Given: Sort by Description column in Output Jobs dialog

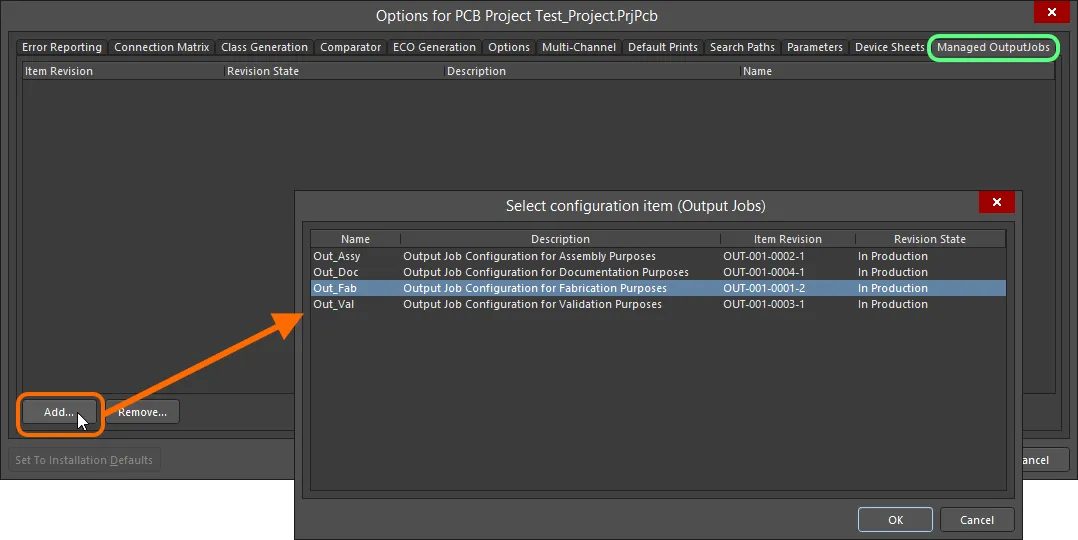Looking at the screenshot, I should point(560,239).
